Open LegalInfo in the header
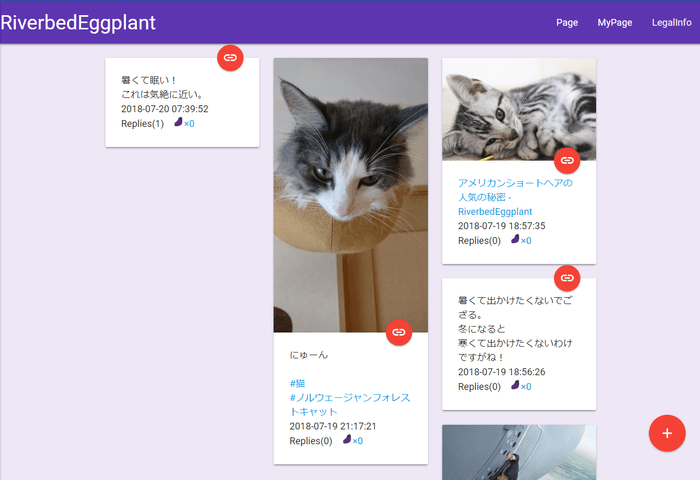 (673, 22)
